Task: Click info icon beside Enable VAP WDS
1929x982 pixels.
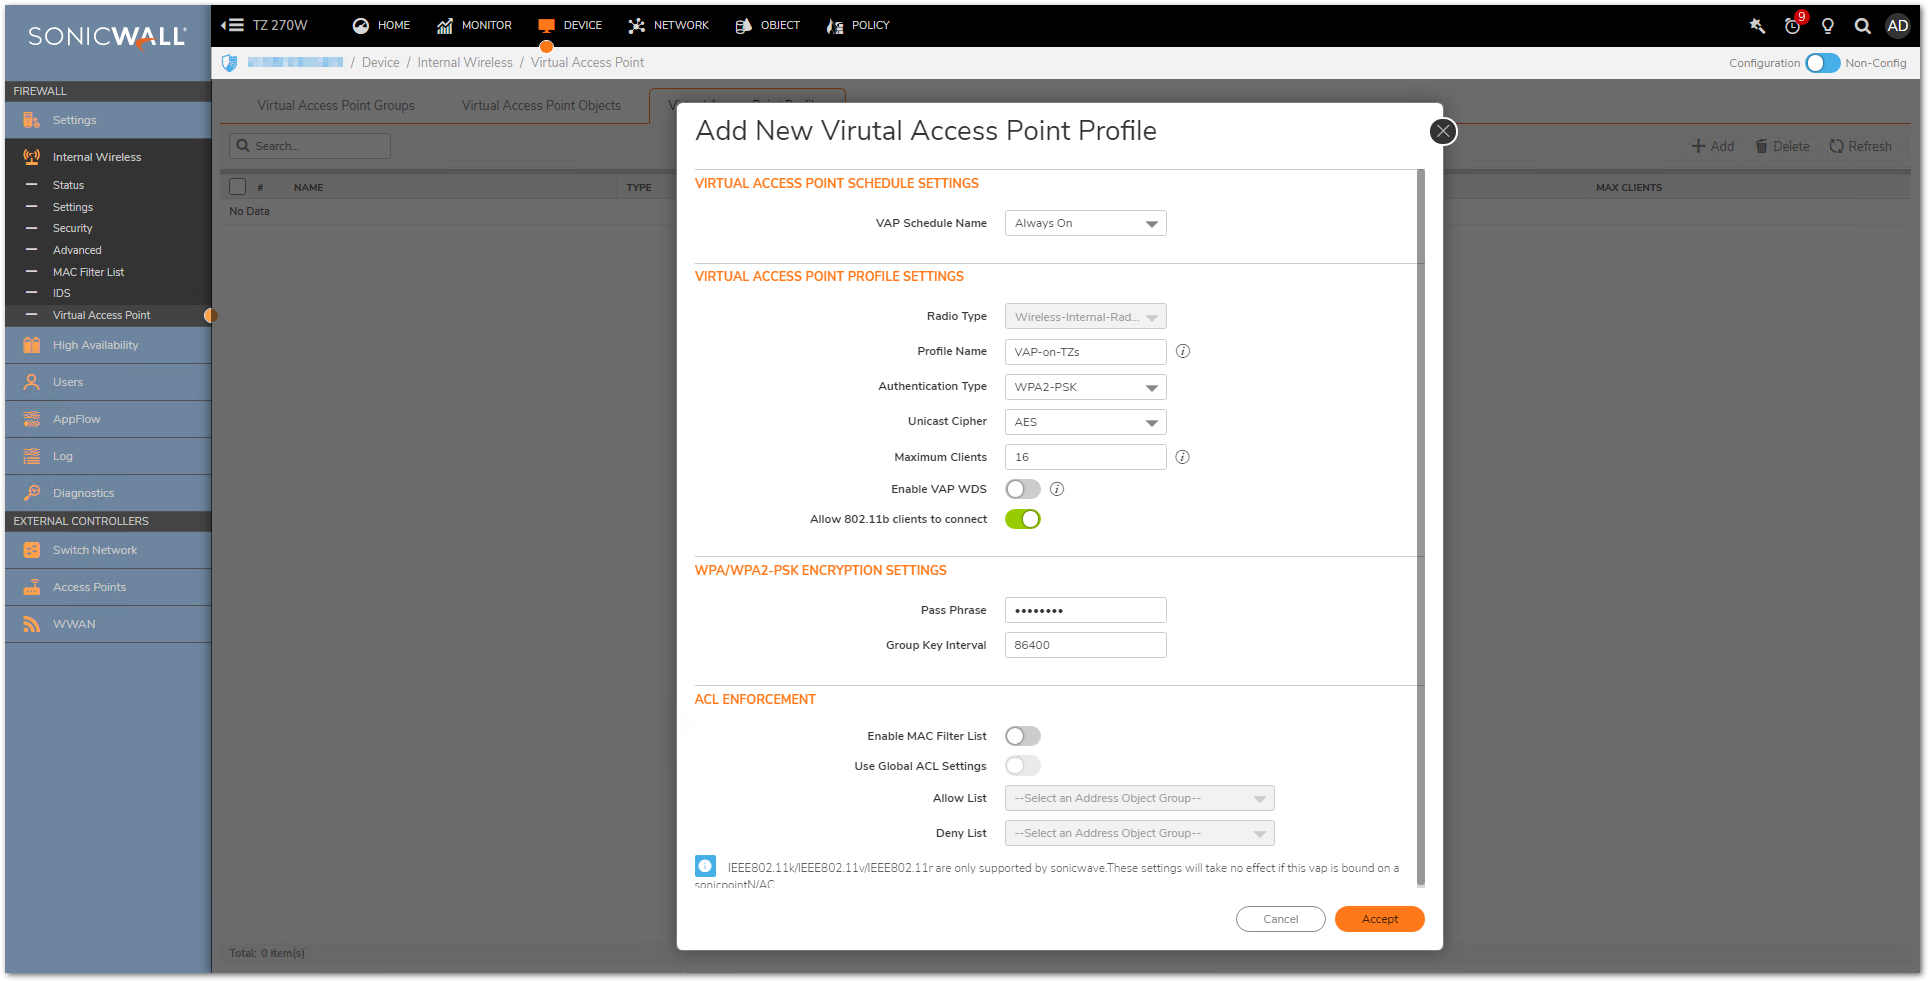Action: pos(1057,489)
